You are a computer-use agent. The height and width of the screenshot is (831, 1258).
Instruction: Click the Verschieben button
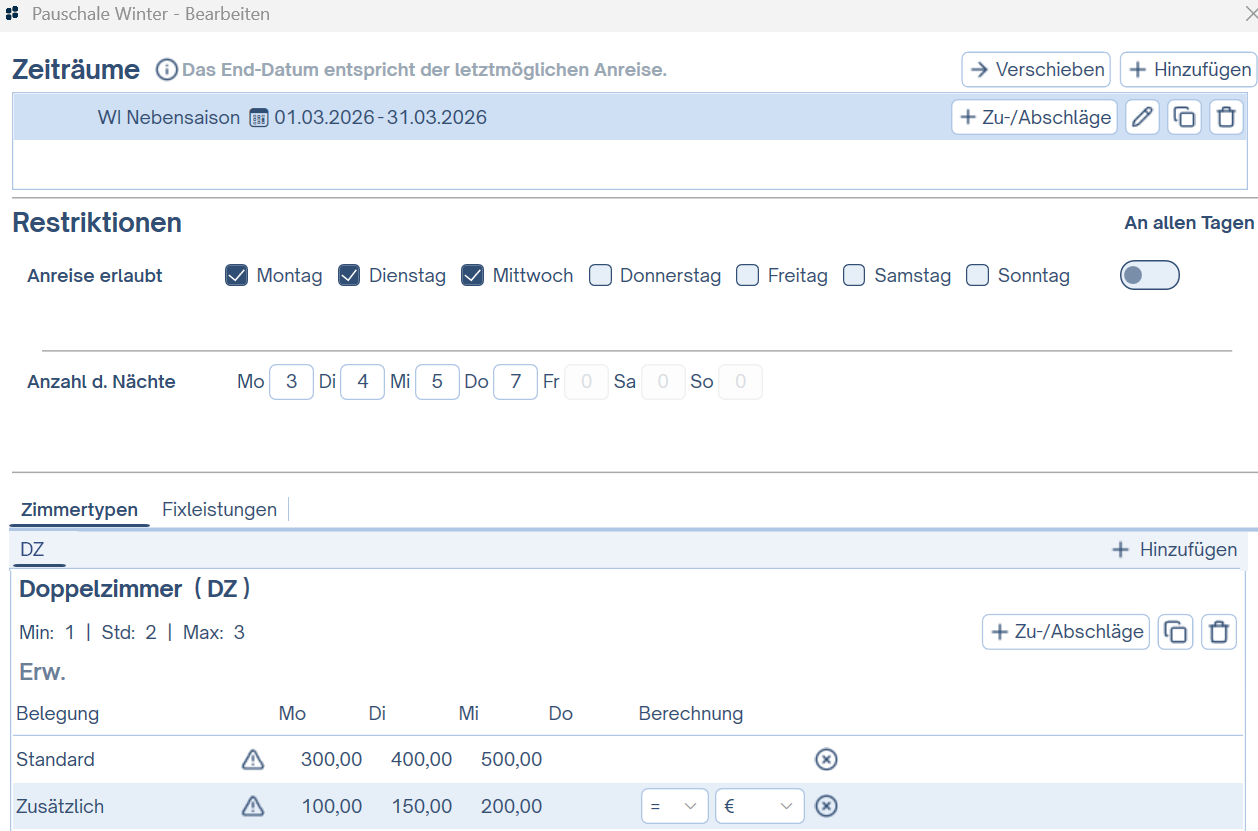[x=1036, y=70]
